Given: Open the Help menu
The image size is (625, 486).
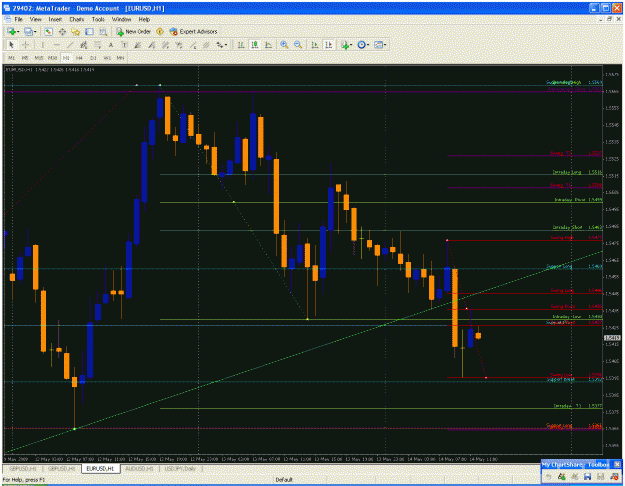Looking at the screenshot, I should tap(144, 19).
